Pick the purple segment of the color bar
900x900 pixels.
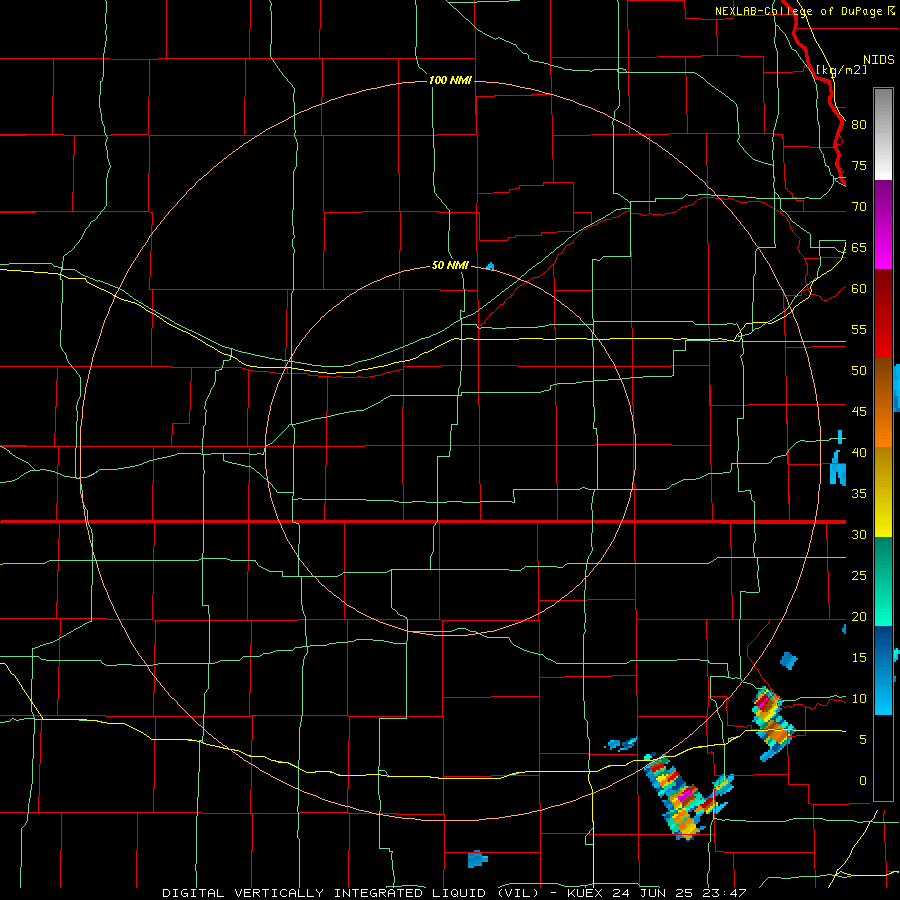click(883, 224)
